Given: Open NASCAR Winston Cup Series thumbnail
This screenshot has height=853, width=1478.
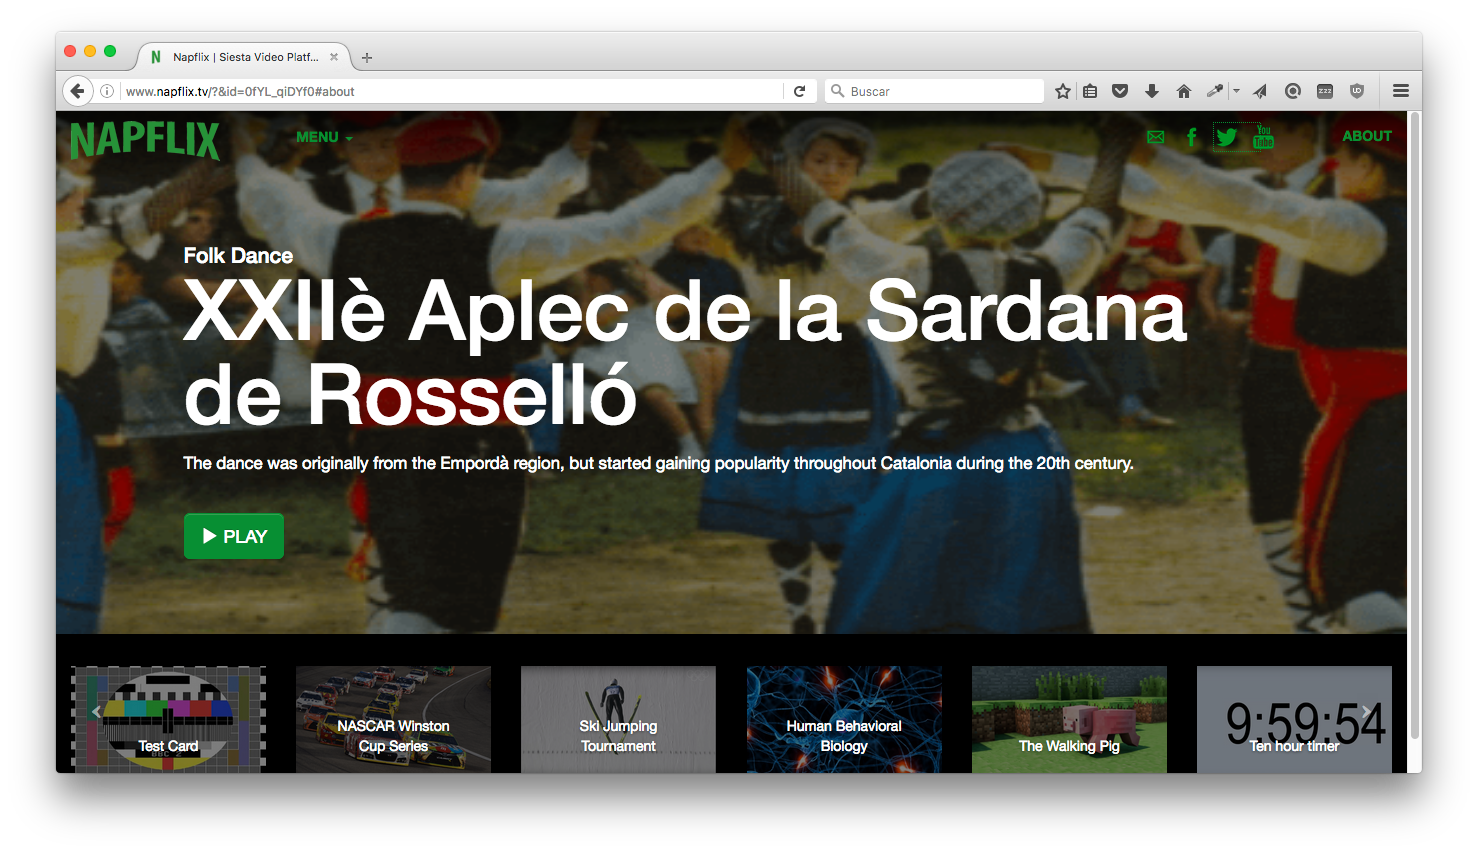Looking at the screenshot, I should click(393, 719).
